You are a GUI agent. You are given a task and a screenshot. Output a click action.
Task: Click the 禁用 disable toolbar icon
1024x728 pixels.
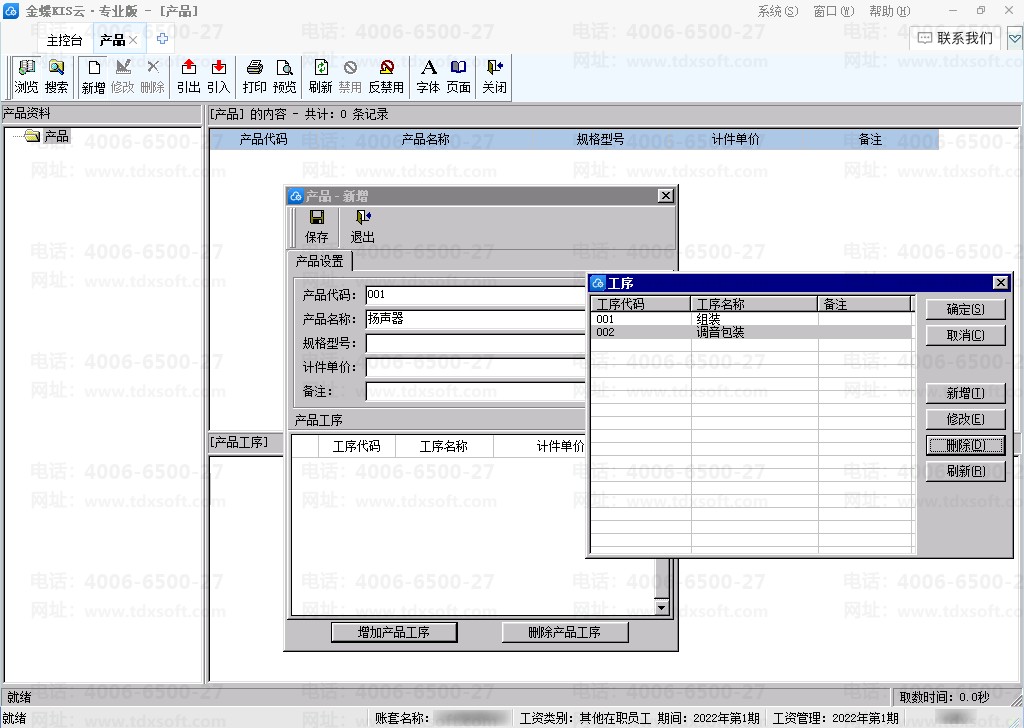[x=350, y=77]
